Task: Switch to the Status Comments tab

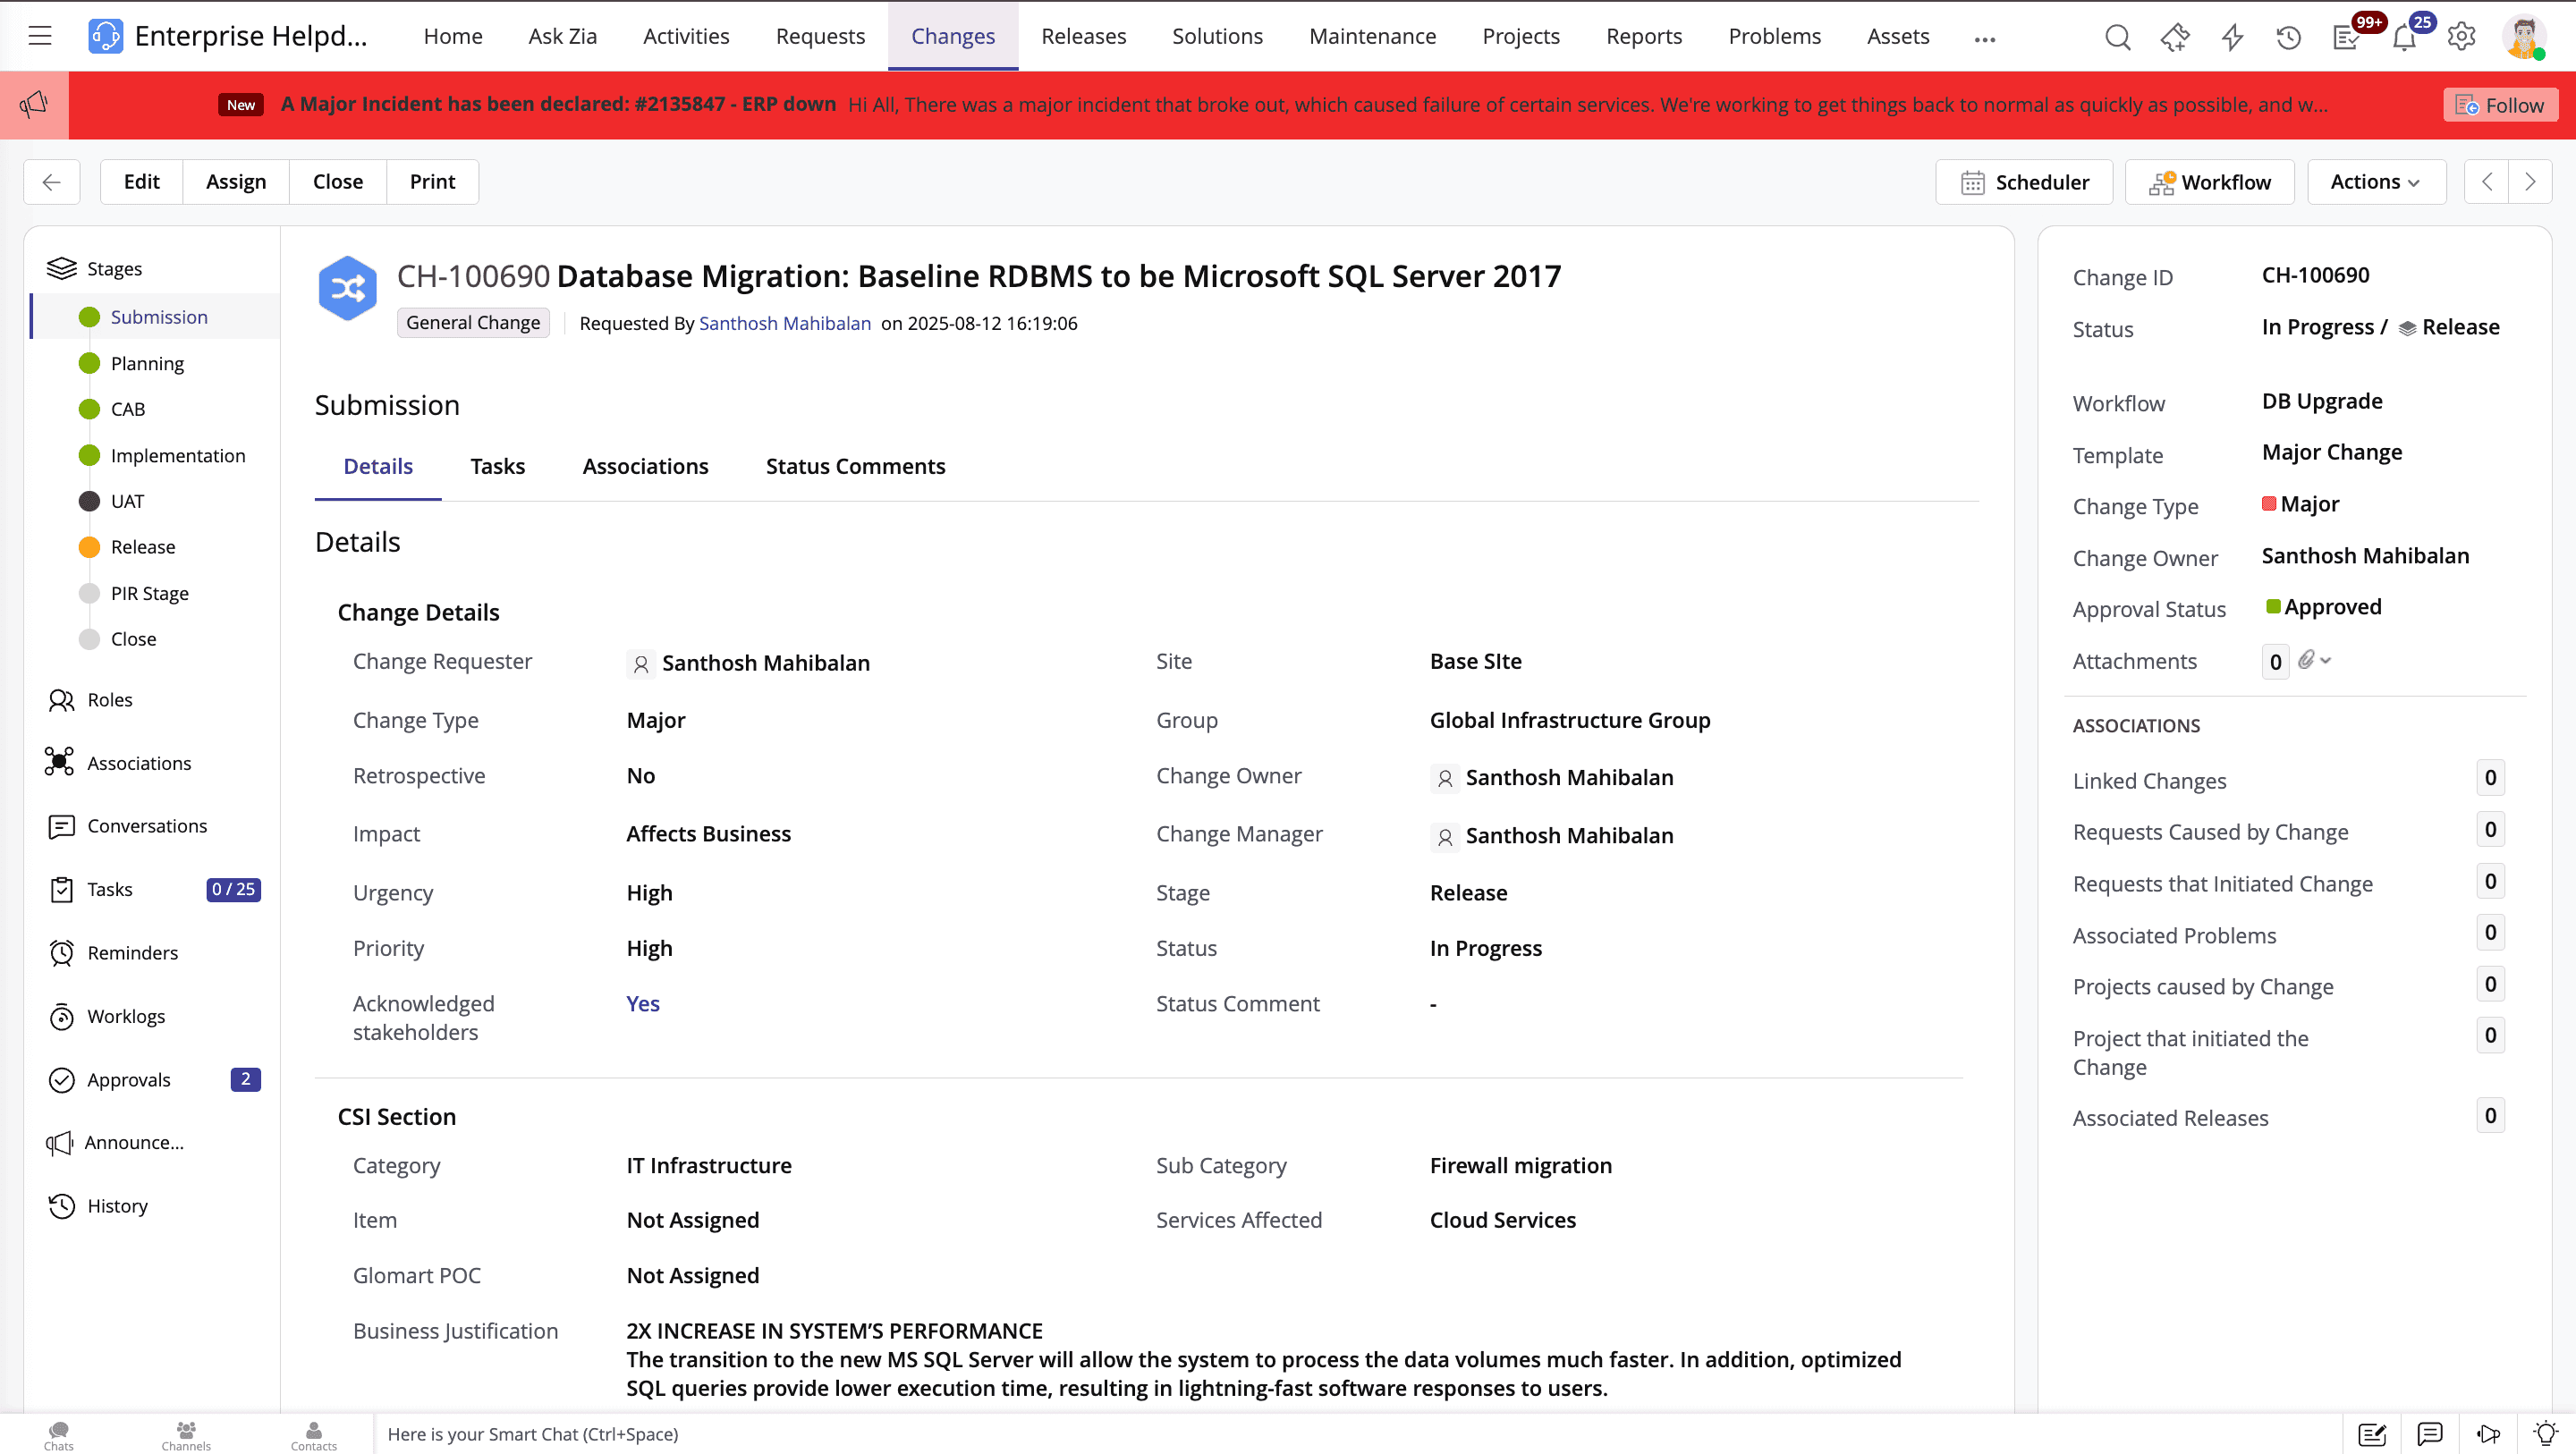Action: coord(855,466)
